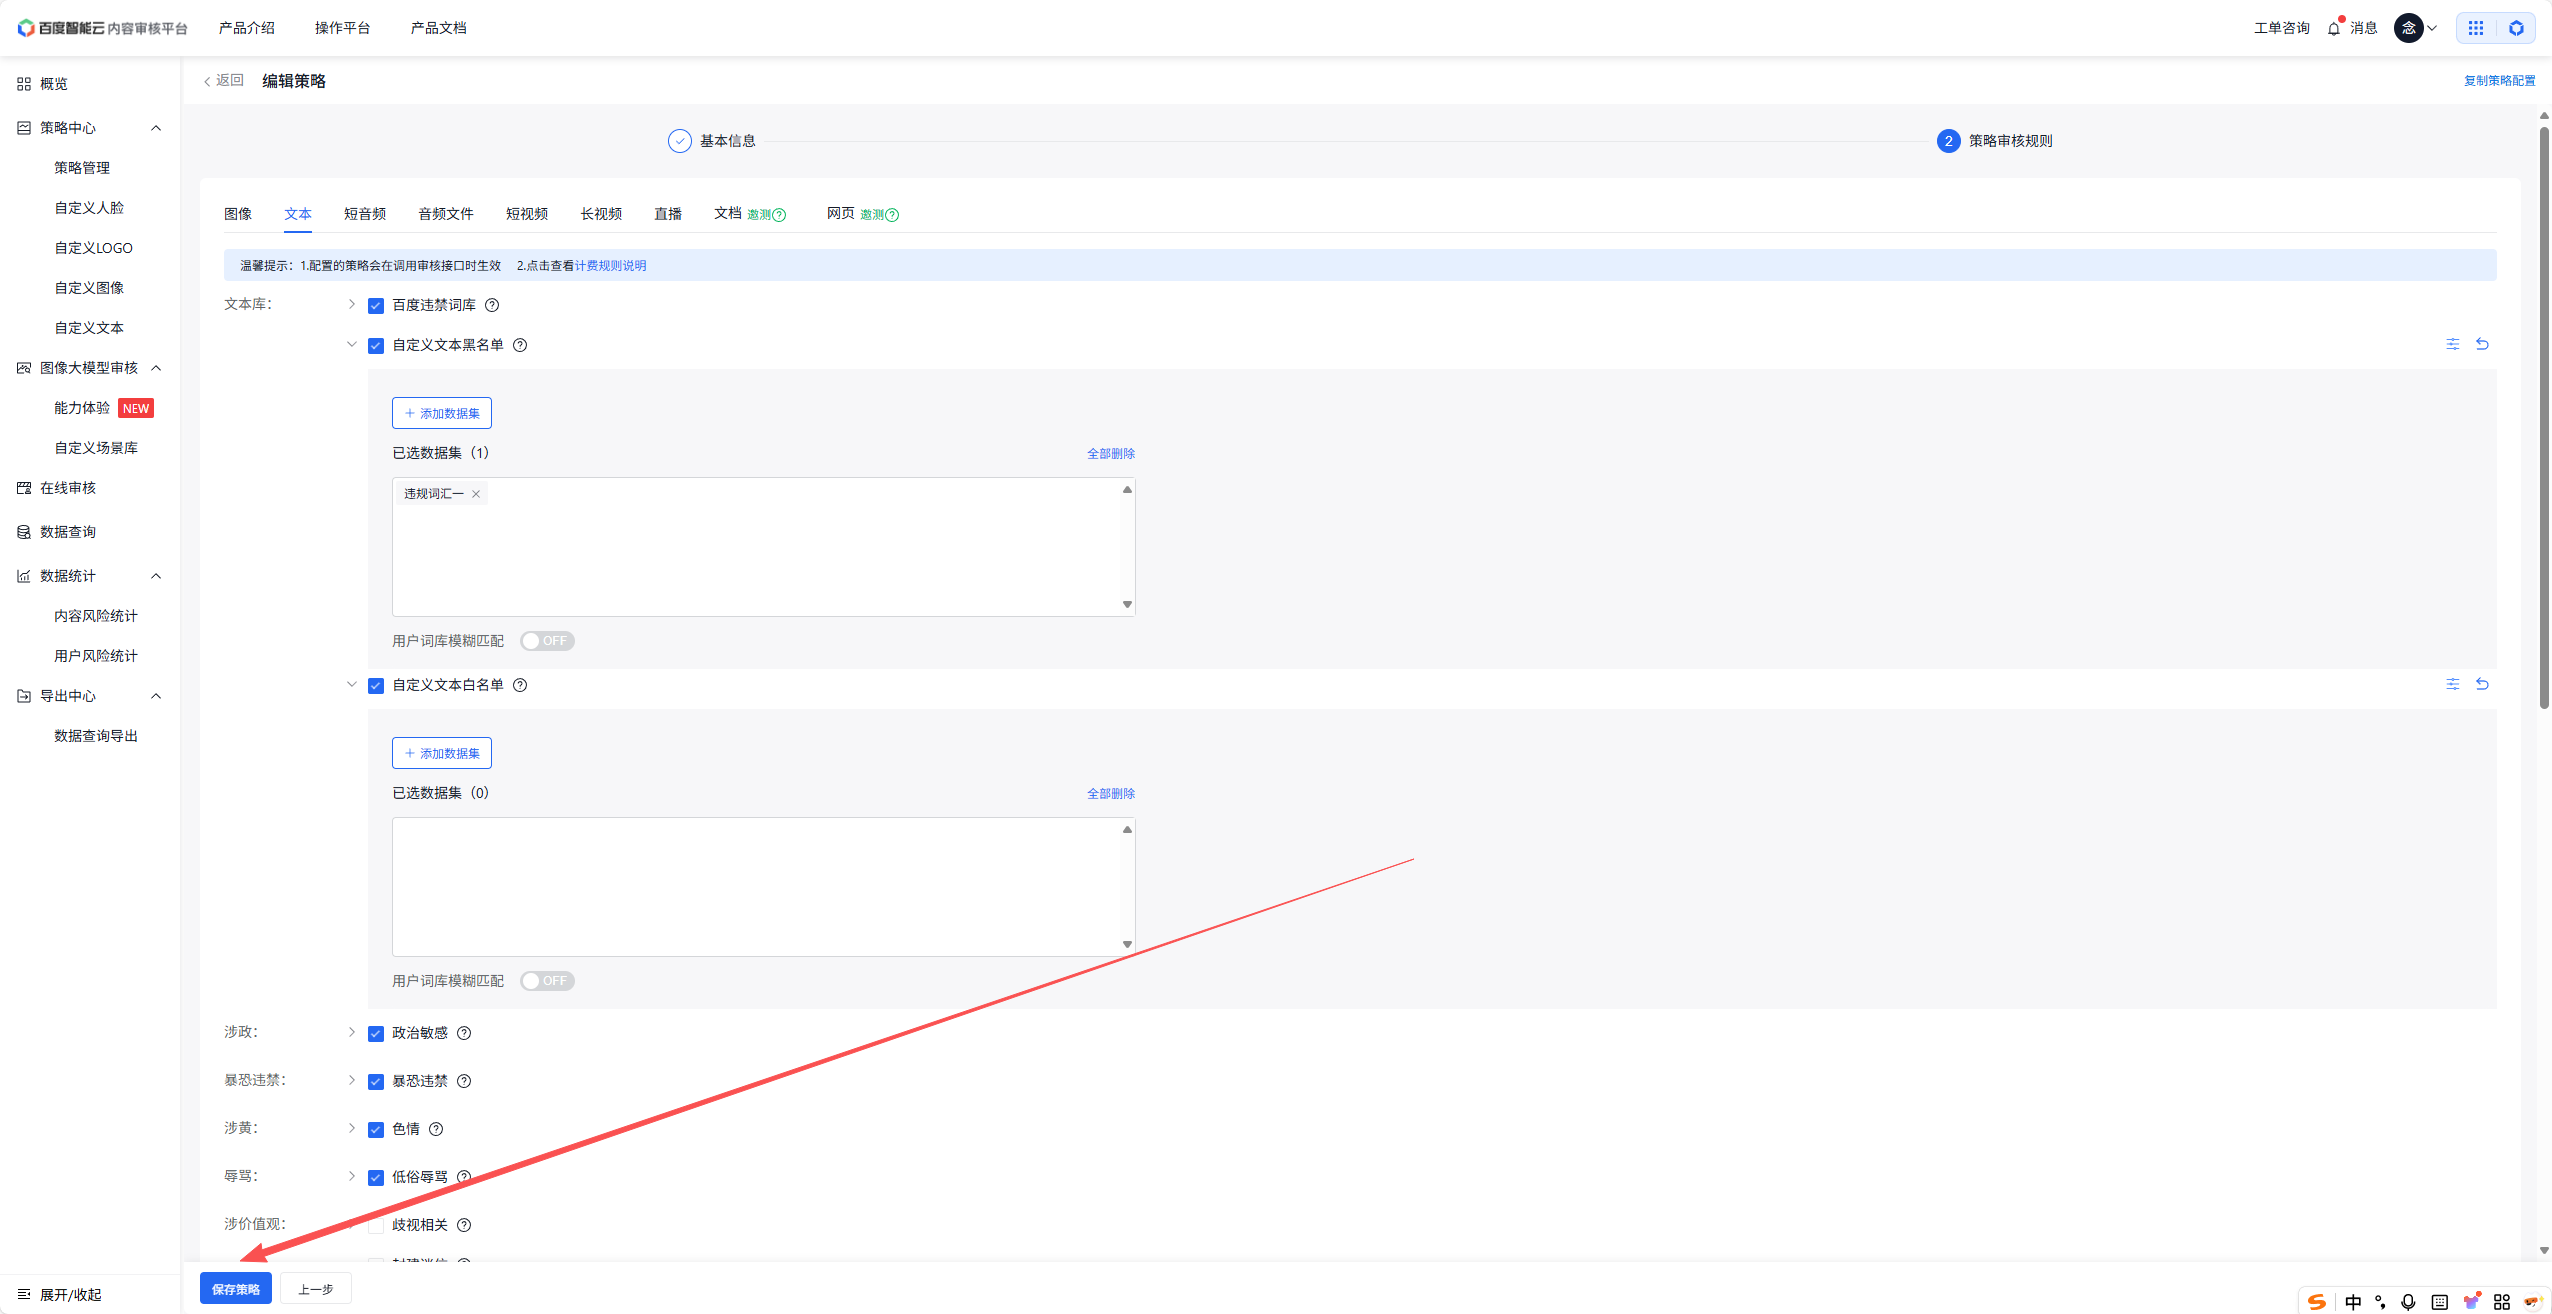Switch to the 图像 tab

pyautogui.click(x=238, y=214)
